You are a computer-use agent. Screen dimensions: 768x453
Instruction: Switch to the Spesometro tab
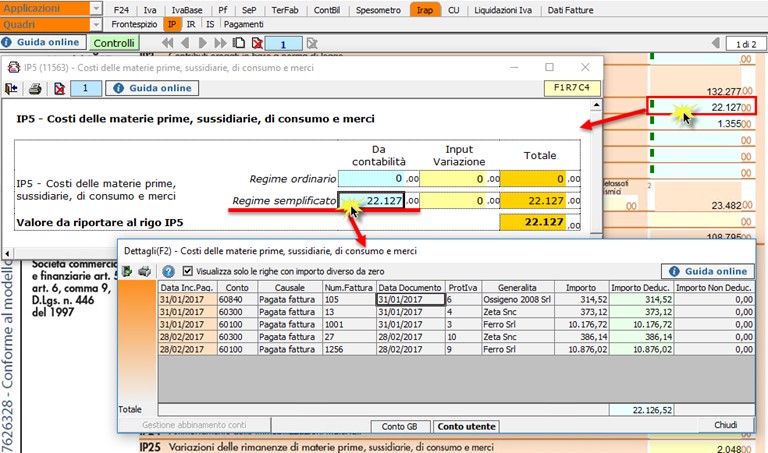tap(378, 10)
